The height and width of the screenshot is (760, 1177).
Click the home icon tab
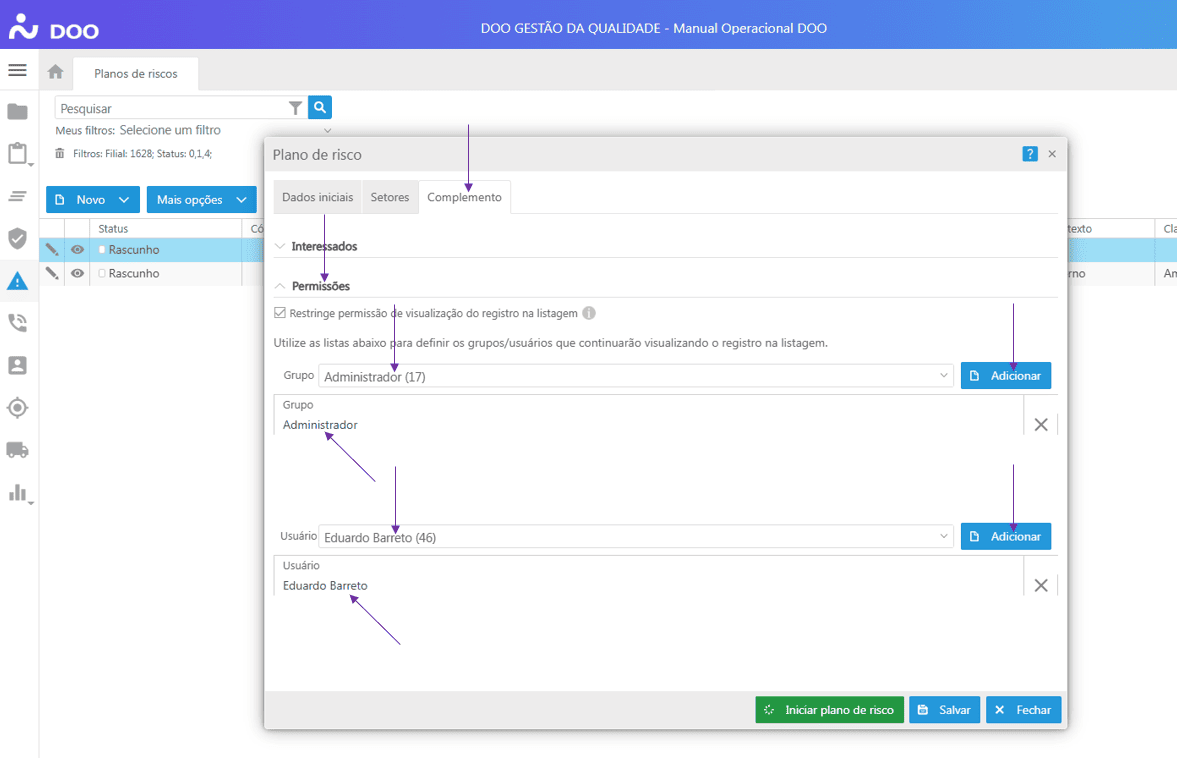click(56, 72)
